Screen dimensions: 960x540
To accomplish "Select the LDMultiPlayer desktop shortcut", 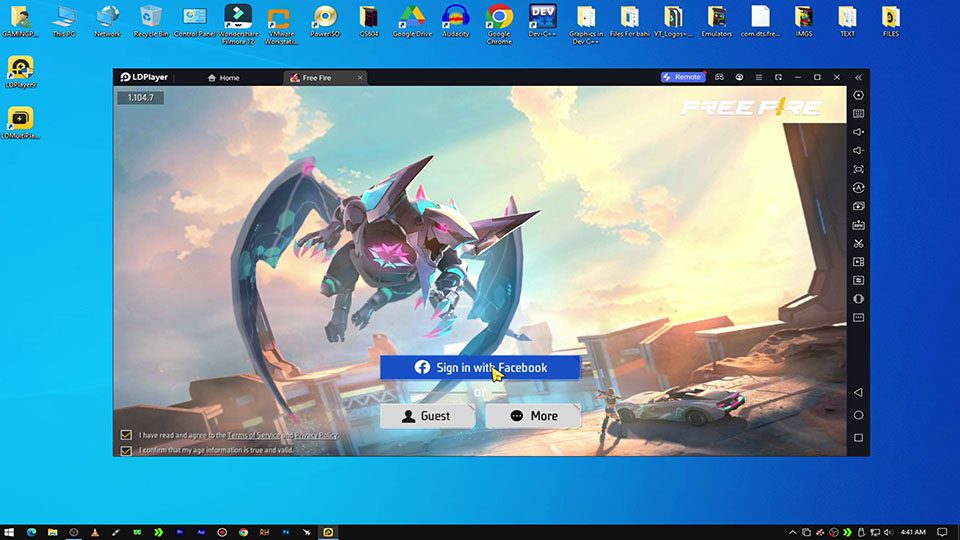I will (21, 122).
